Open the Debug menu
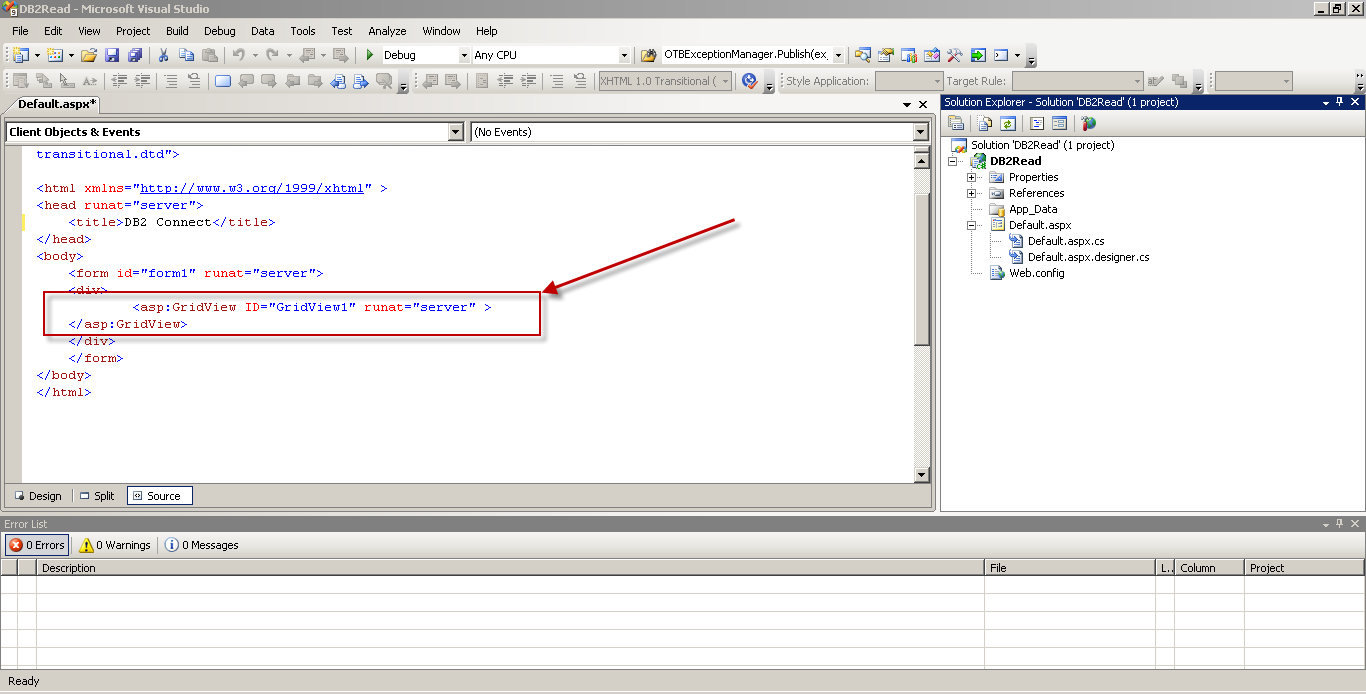 coord(220,31)
